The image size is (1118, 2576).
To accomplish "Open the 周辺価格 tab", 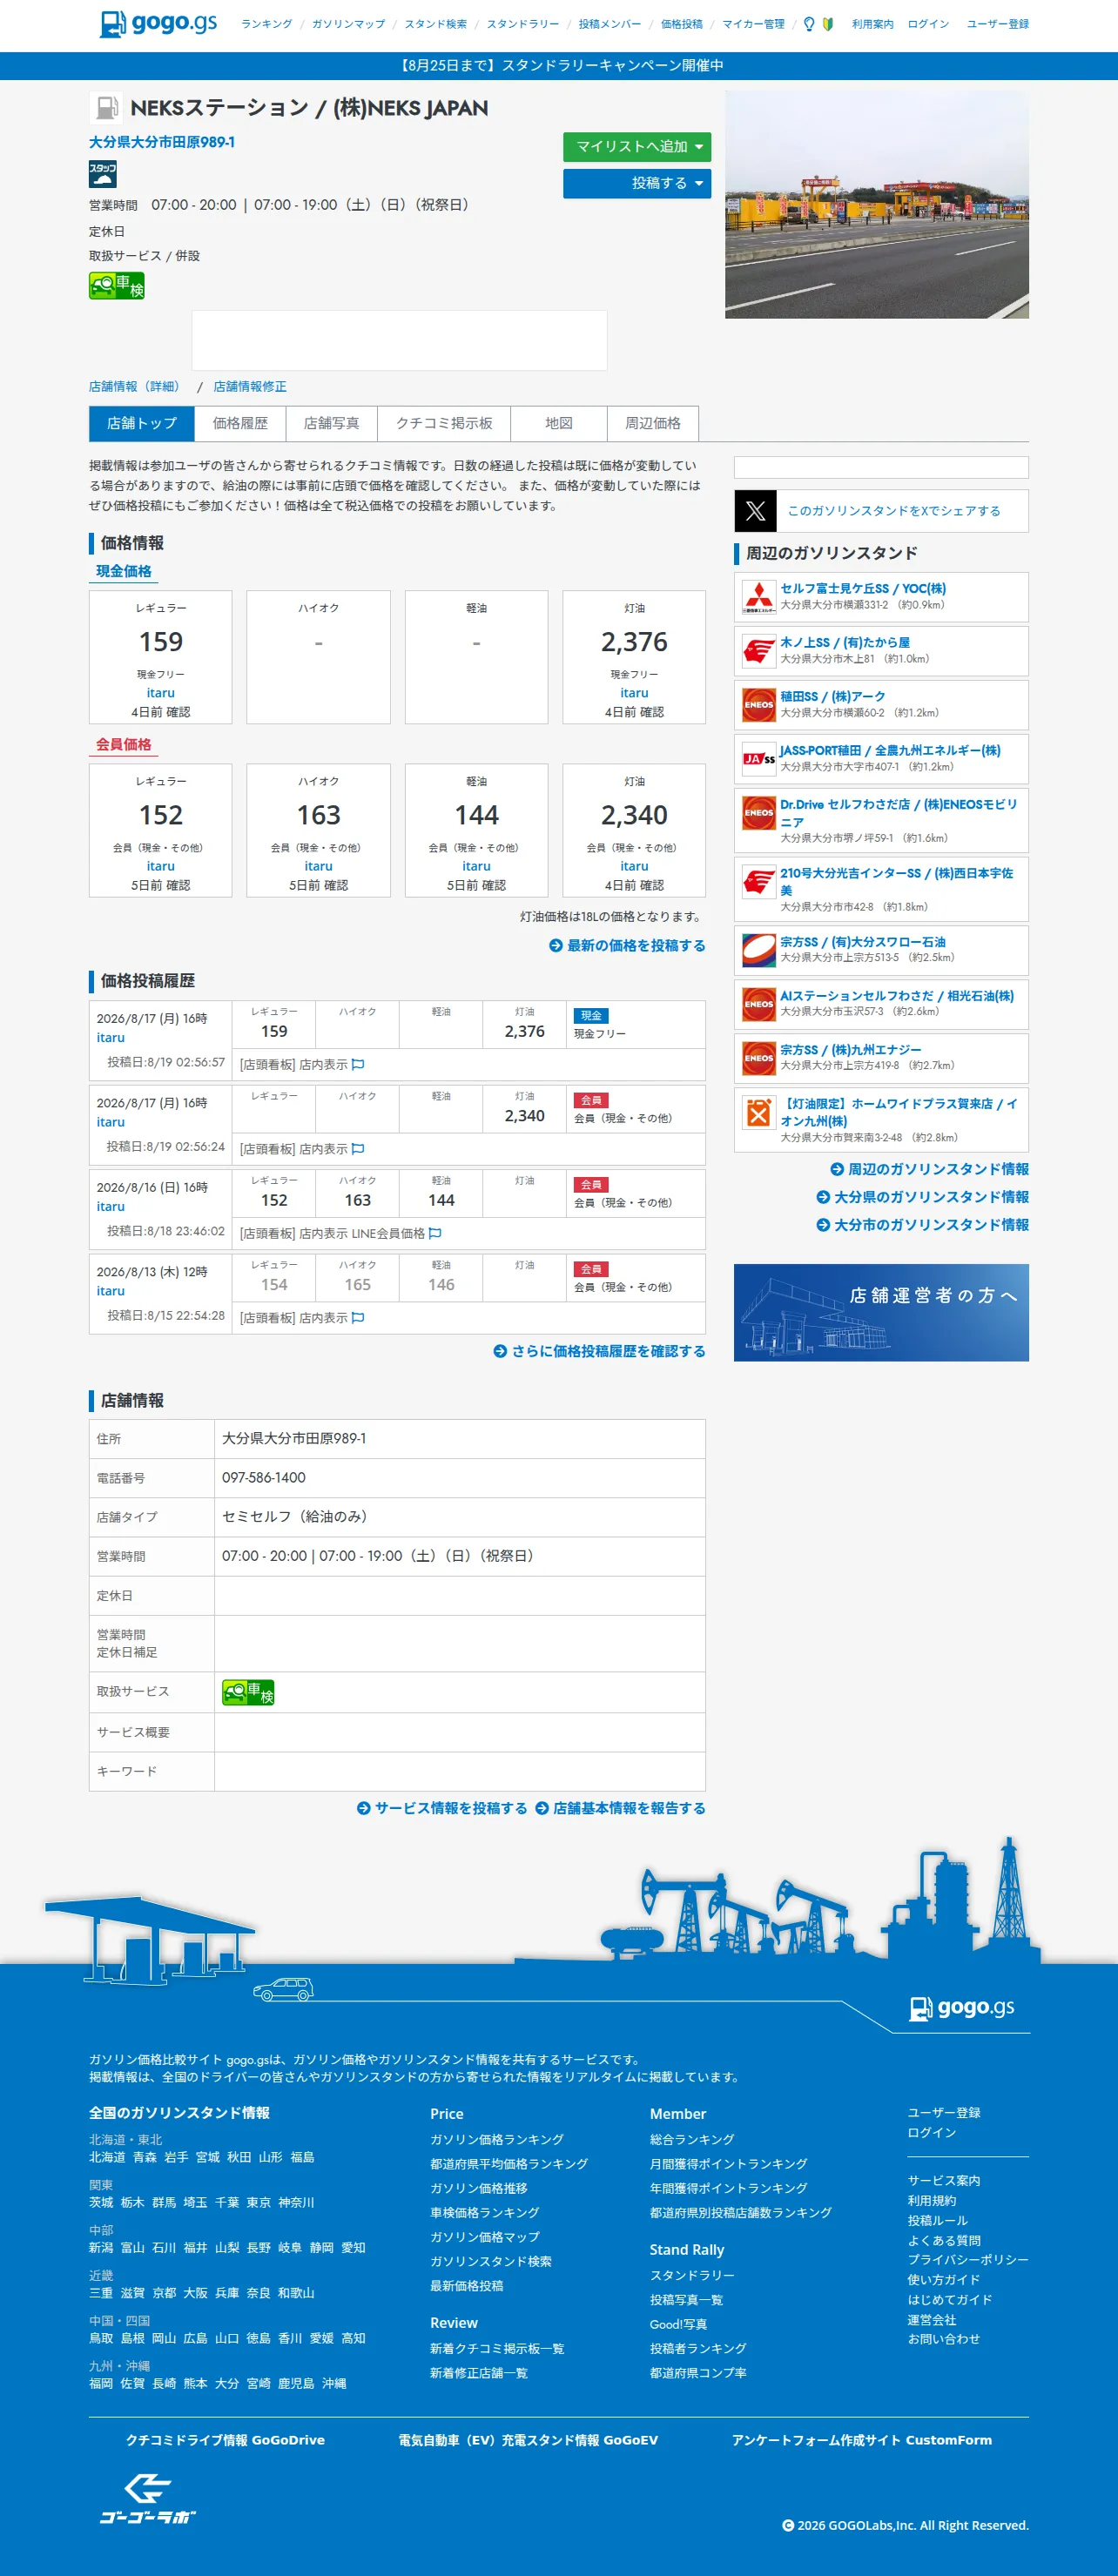I will 653,424.
